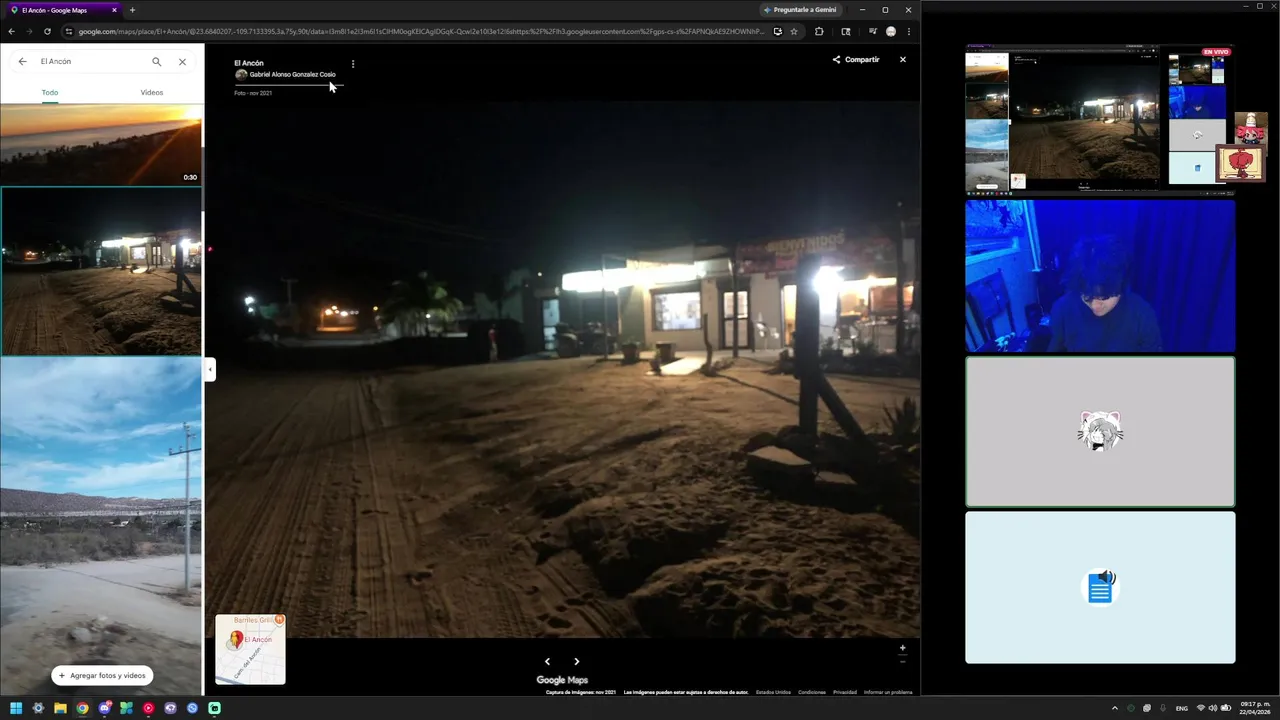Open a new browser tab
1280x720 pixels.
132,10
